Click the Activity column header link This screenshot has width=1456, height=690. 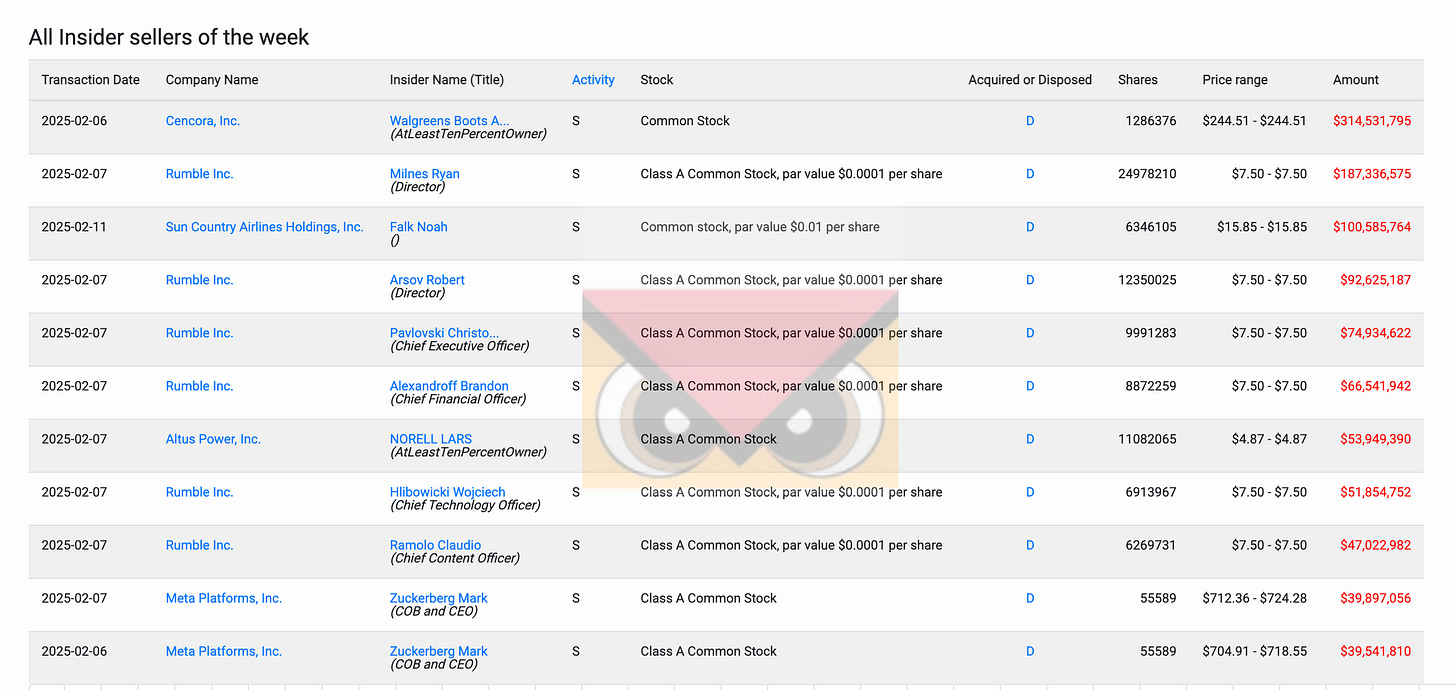coord(593,80)
